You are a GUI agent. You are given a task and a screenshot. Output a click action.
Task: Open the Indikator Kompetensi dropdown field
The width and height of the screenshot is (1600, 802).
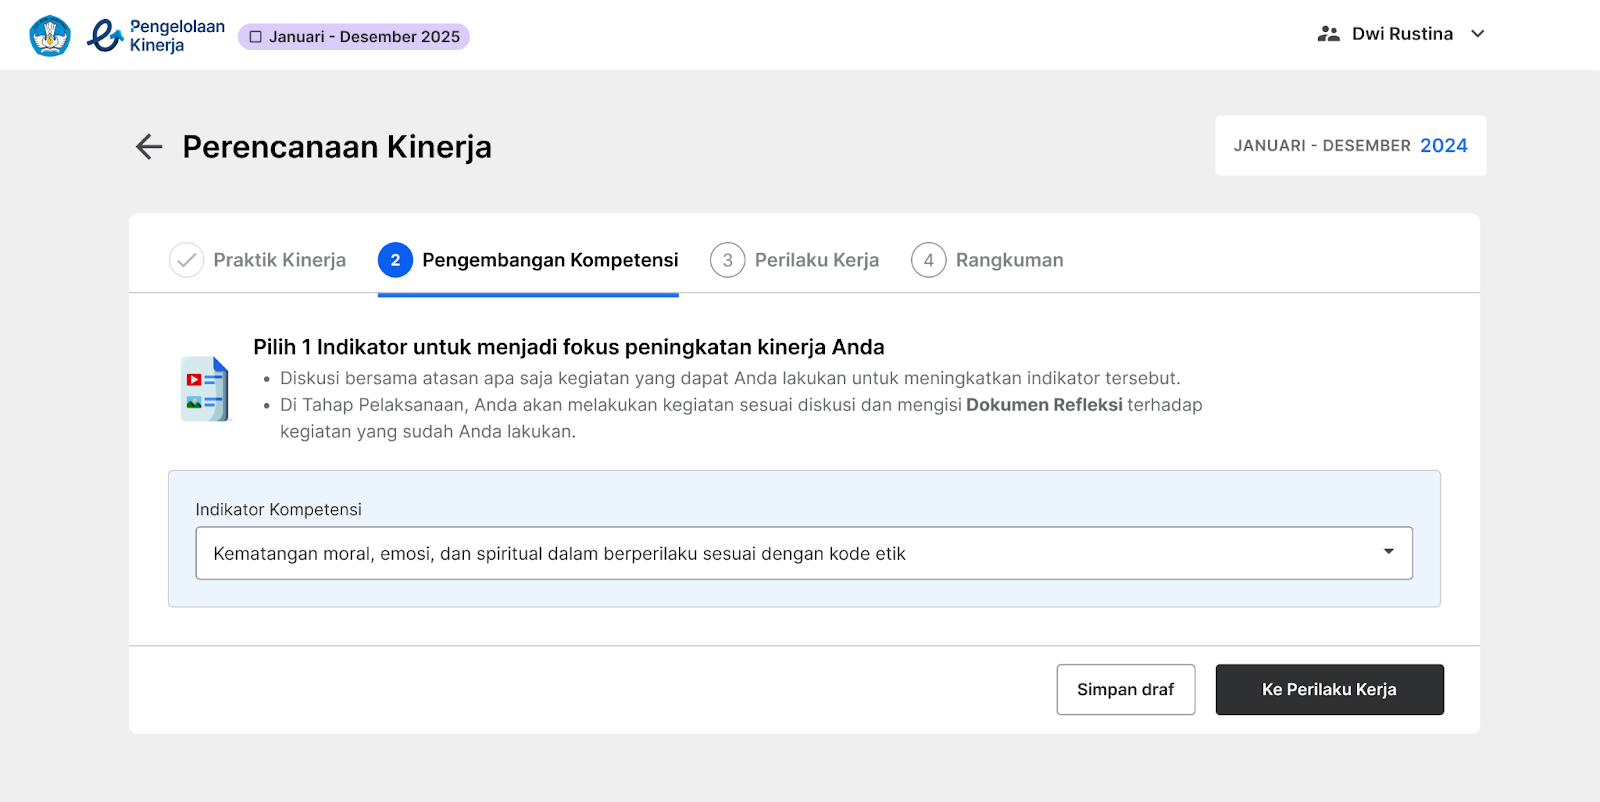[x=804, y=553]
